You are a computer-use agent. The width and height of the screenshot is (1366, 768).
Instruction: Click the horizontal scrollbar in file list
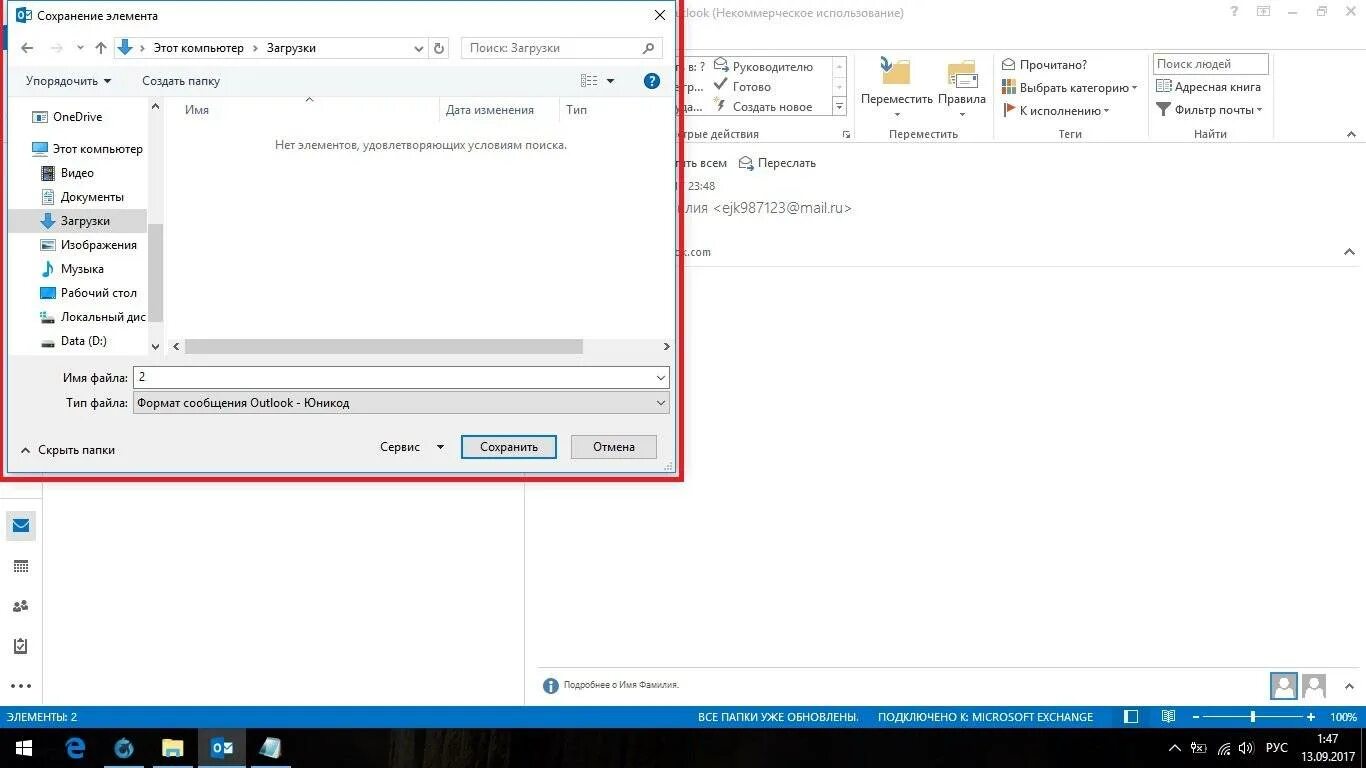tap(384, 346)
